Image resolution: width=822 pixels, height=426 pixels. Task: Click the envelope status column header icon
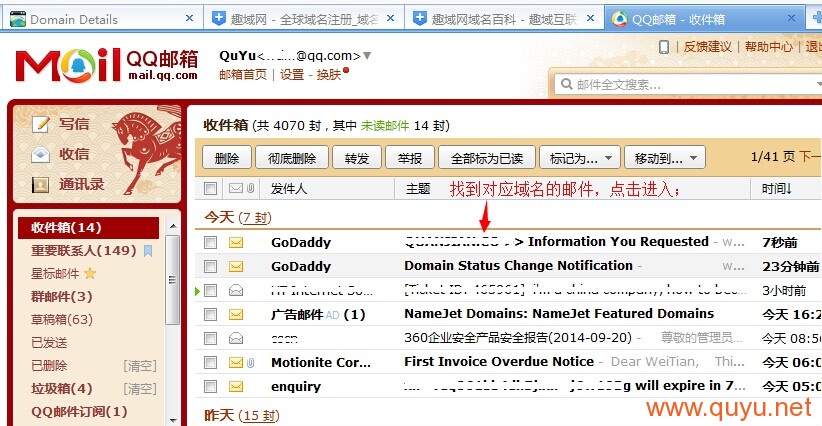[x=236, y=188]
